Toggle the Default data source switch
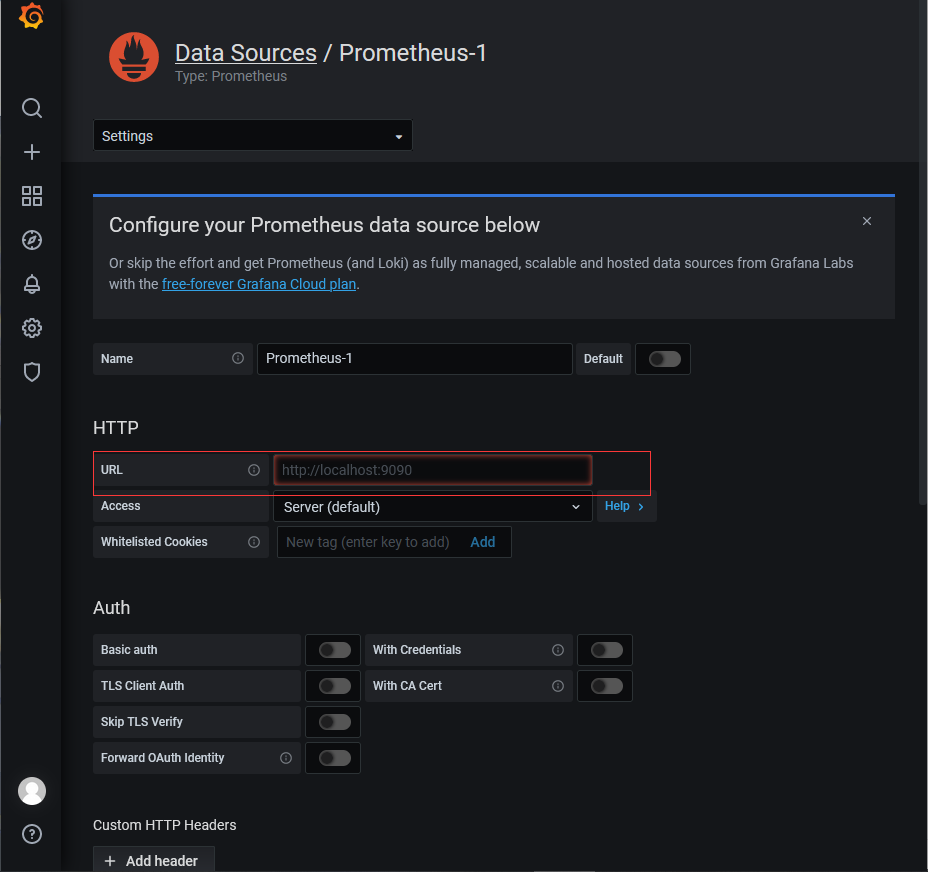 [x=665, y=359]
